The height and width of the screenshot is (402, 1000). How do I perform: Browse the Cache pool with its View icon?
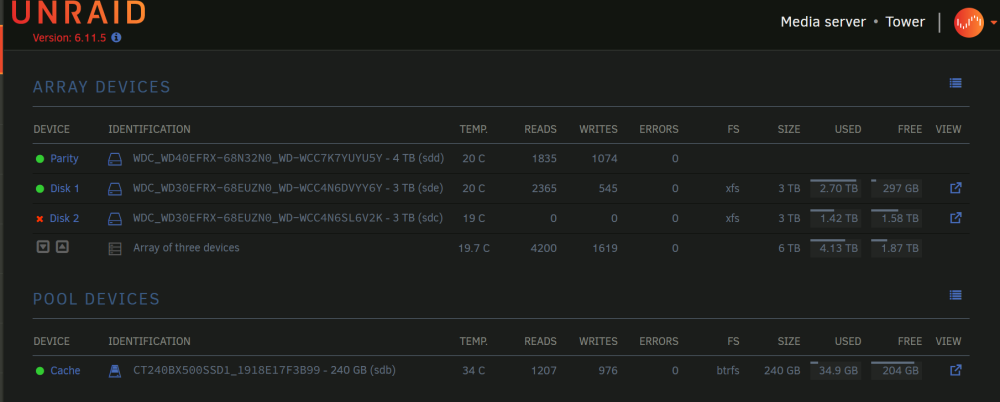click(x=955, y=370)
